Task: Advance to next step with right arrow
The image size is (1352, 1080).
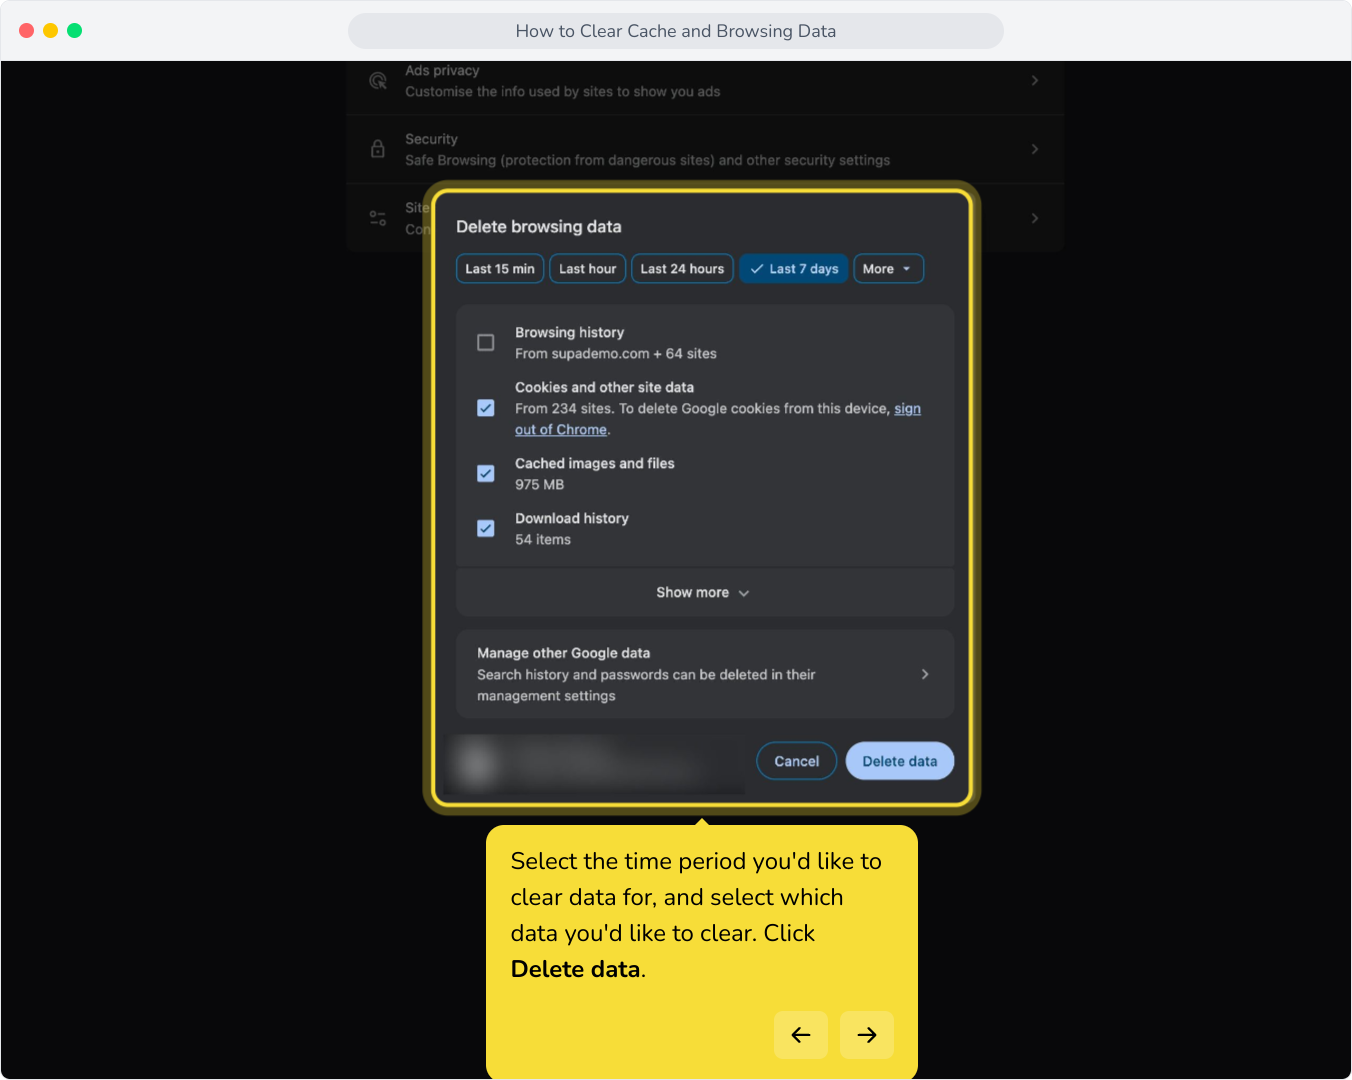Action: (867, 1035)
